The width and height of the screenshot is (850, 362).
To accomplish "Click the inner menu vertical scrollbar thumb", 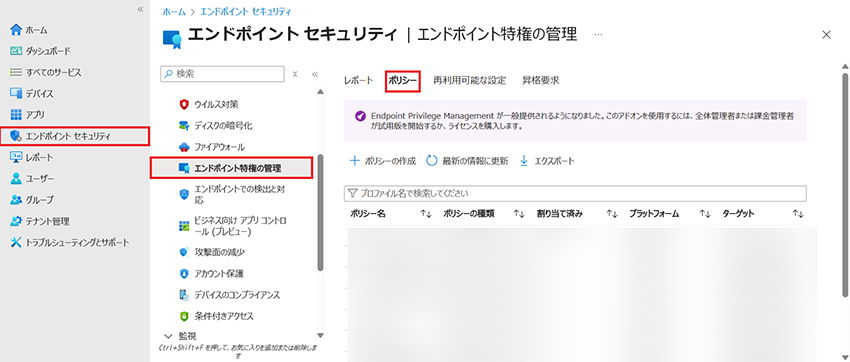I will click(x=320, y=212).
